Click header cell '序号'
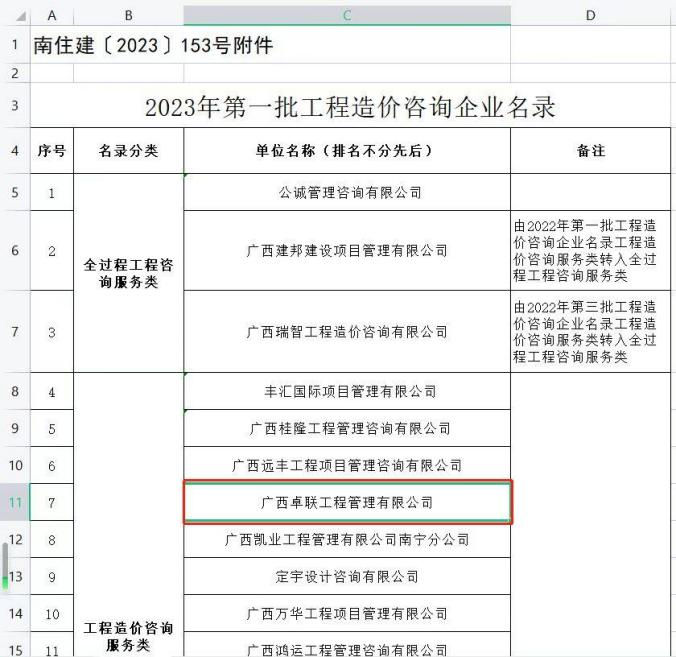The width and height of the screenshot is (676, 657). 52,151
